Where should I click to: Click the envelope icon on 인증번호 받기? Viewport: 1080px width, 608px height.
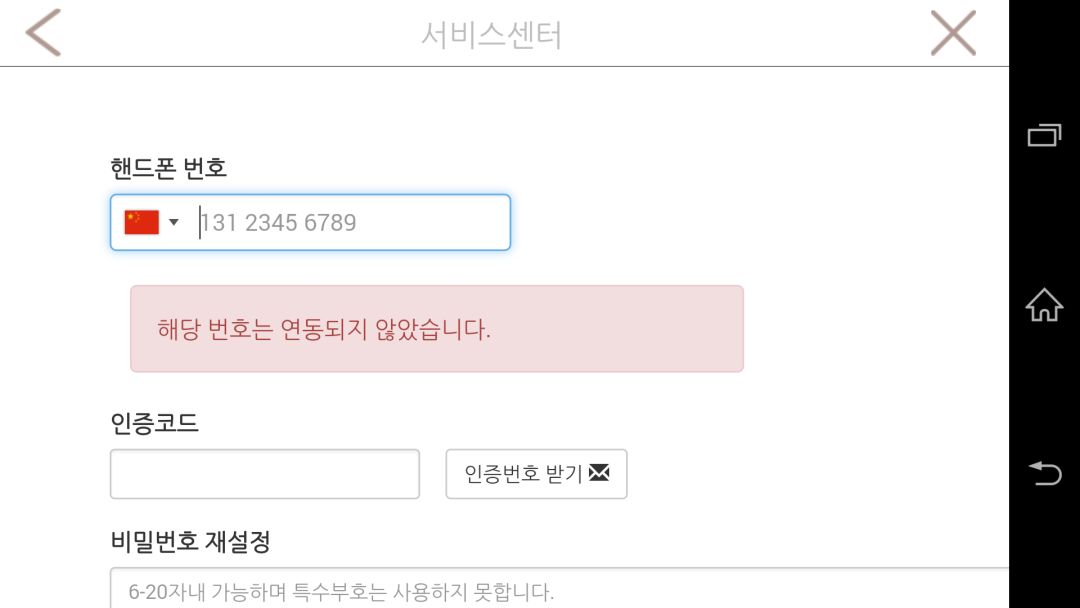click(x=599, y=473)
